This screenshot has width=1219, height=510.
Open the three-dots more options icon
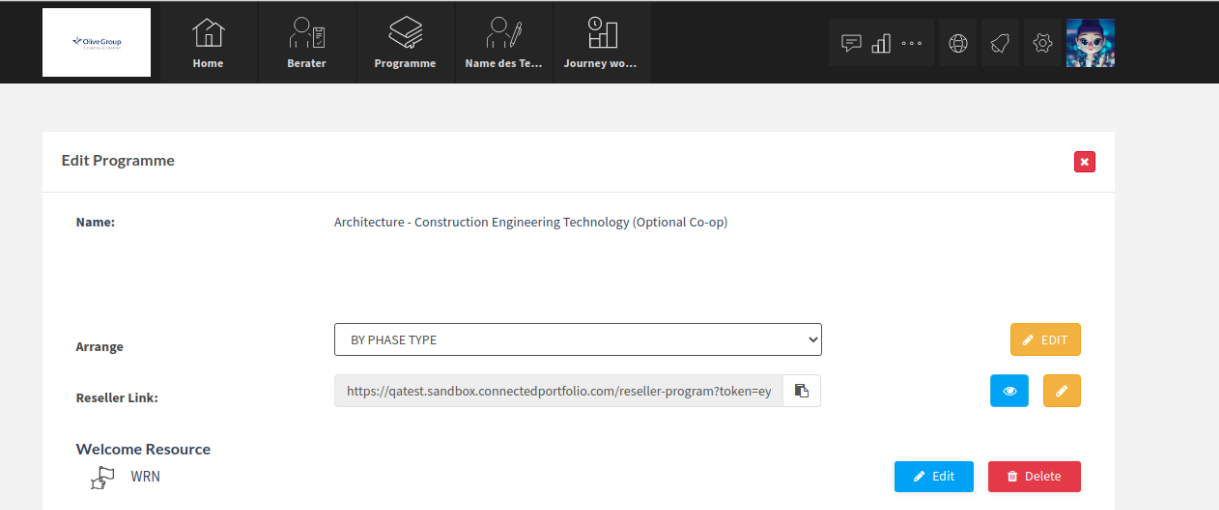pos(911,43)
